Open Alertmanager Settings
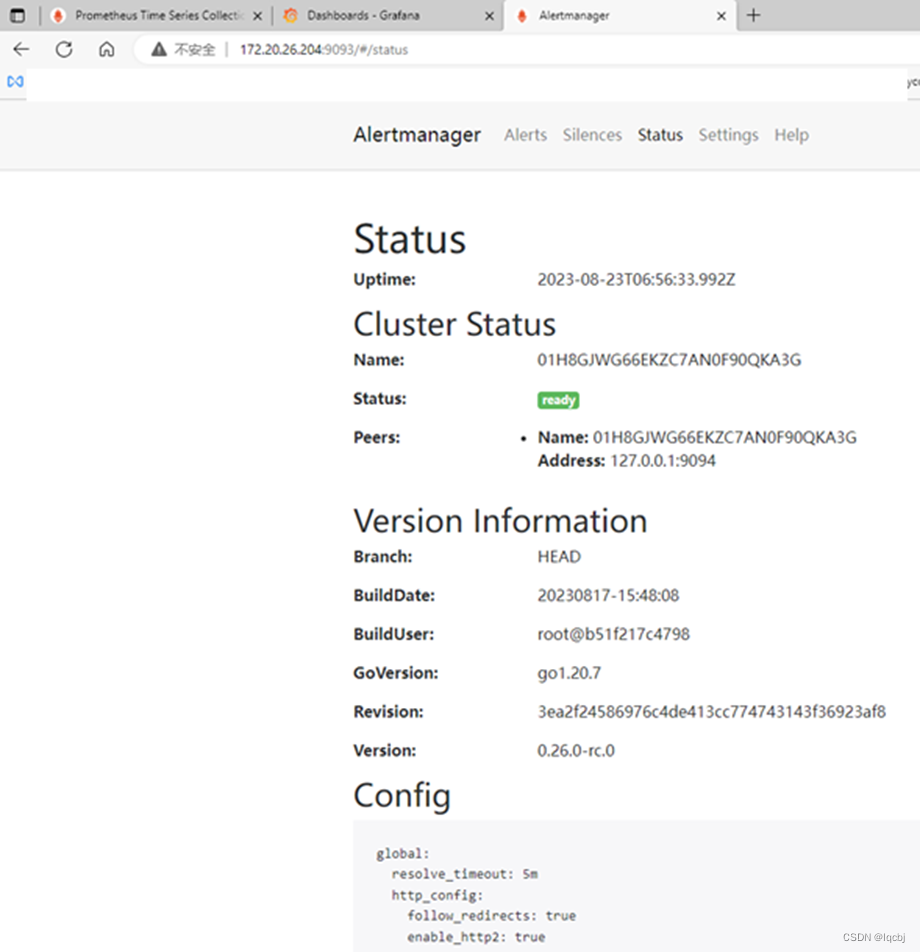 pos(728,135)
